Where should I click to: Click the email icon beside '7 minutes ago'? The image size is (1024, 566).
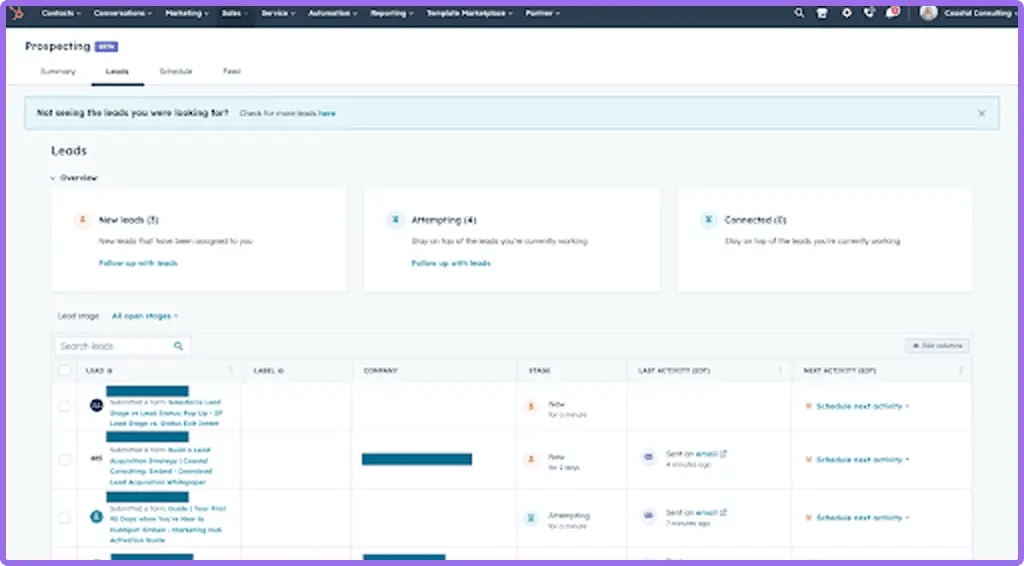[x=648, y=516]
